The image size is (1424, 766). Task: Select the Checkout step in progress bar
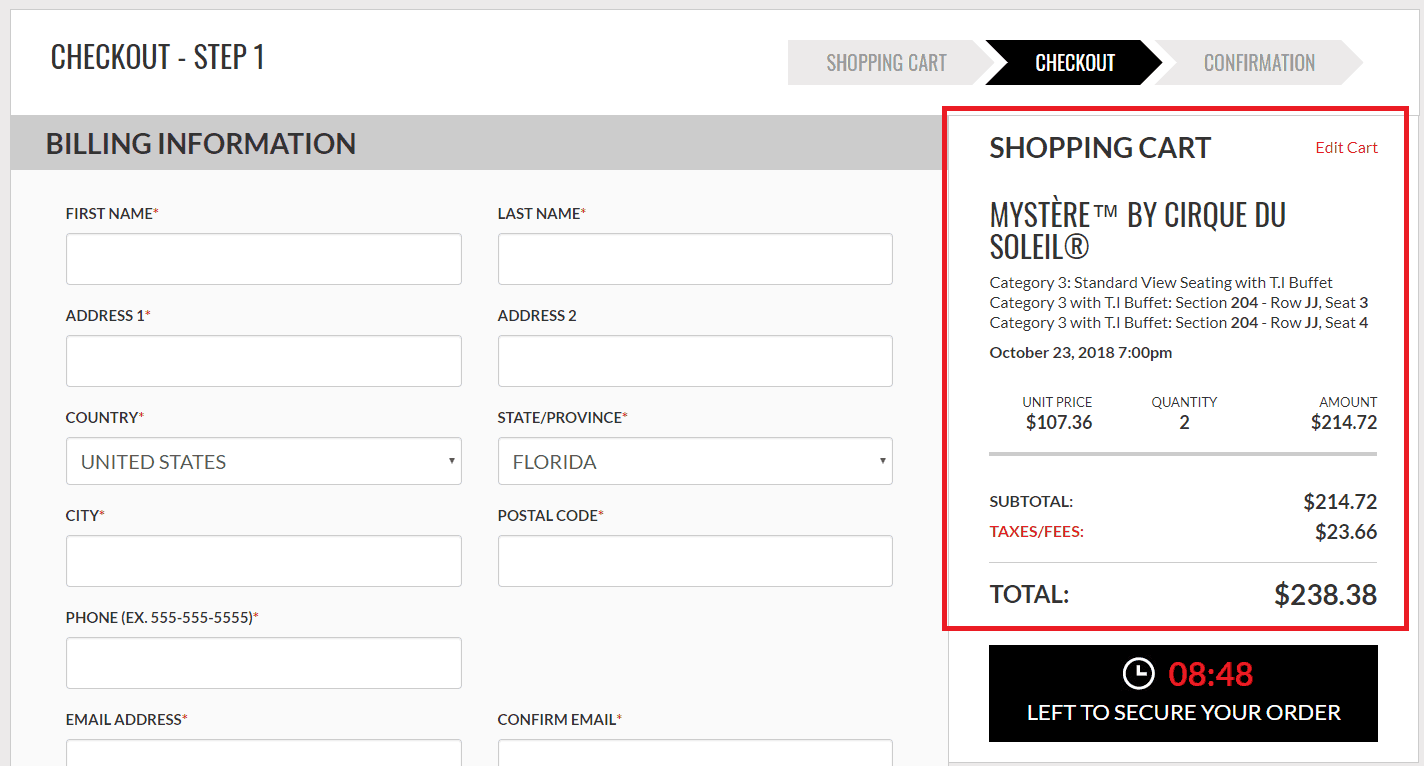[1075, 63]
